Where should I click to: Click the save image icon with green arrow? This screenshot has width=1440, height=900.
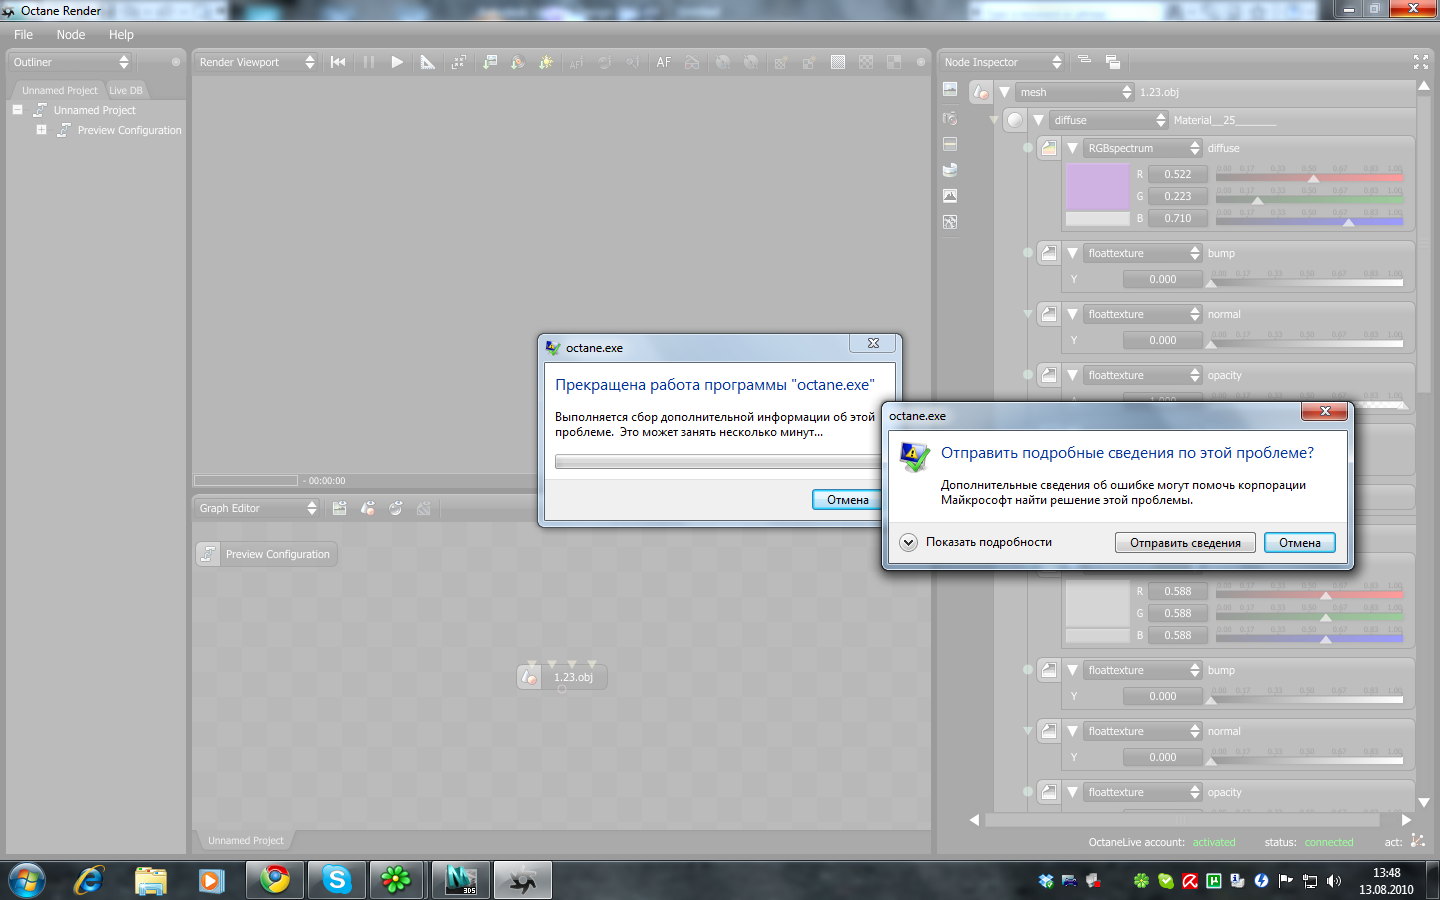pos(490,62)
